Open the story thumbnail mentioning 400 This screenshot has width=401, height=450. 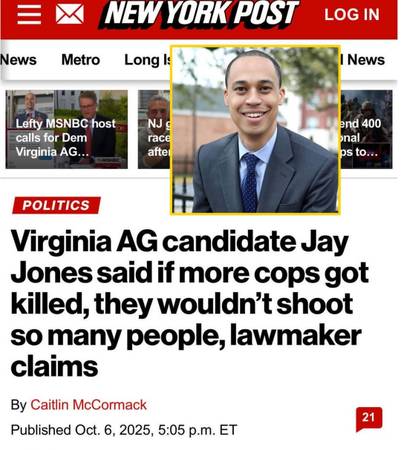click(x=366, y=129)
